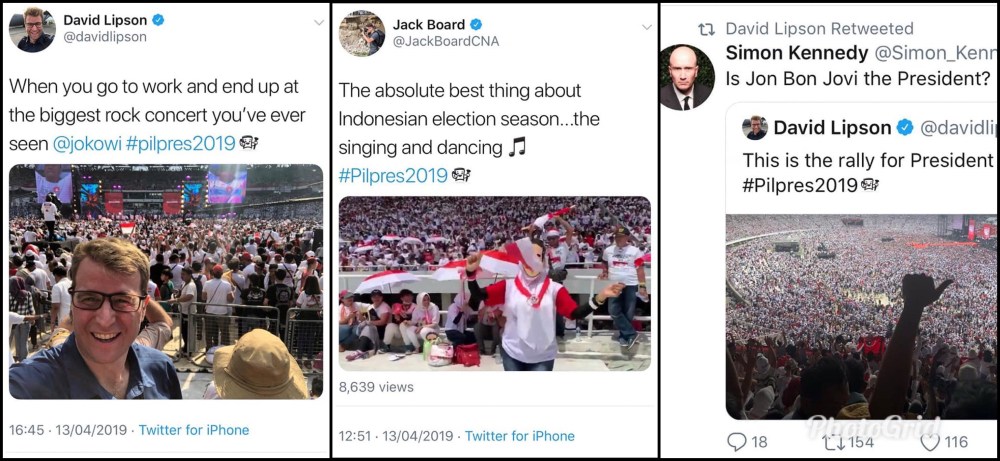The image size is (1000, 461).
Task: Open #Pilpres2019 hashtag in Jack Board's tweet
Action: pos(393,175)
